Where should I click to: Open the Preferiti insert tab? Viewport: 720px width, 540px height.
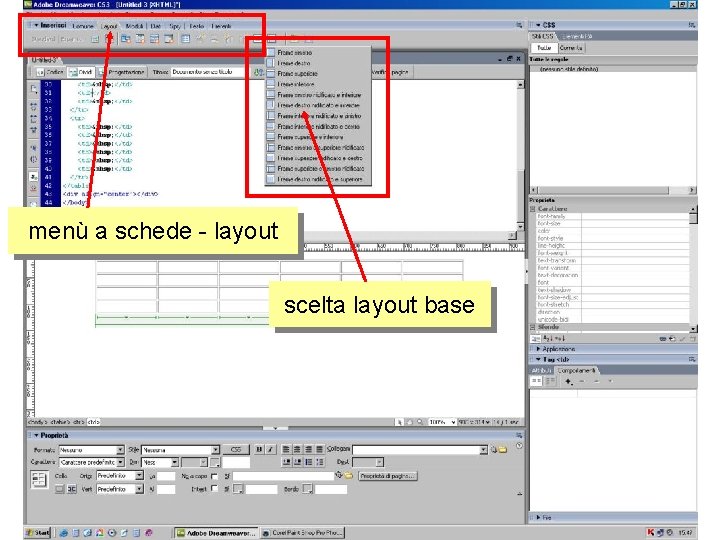click(x=221, y=26)
